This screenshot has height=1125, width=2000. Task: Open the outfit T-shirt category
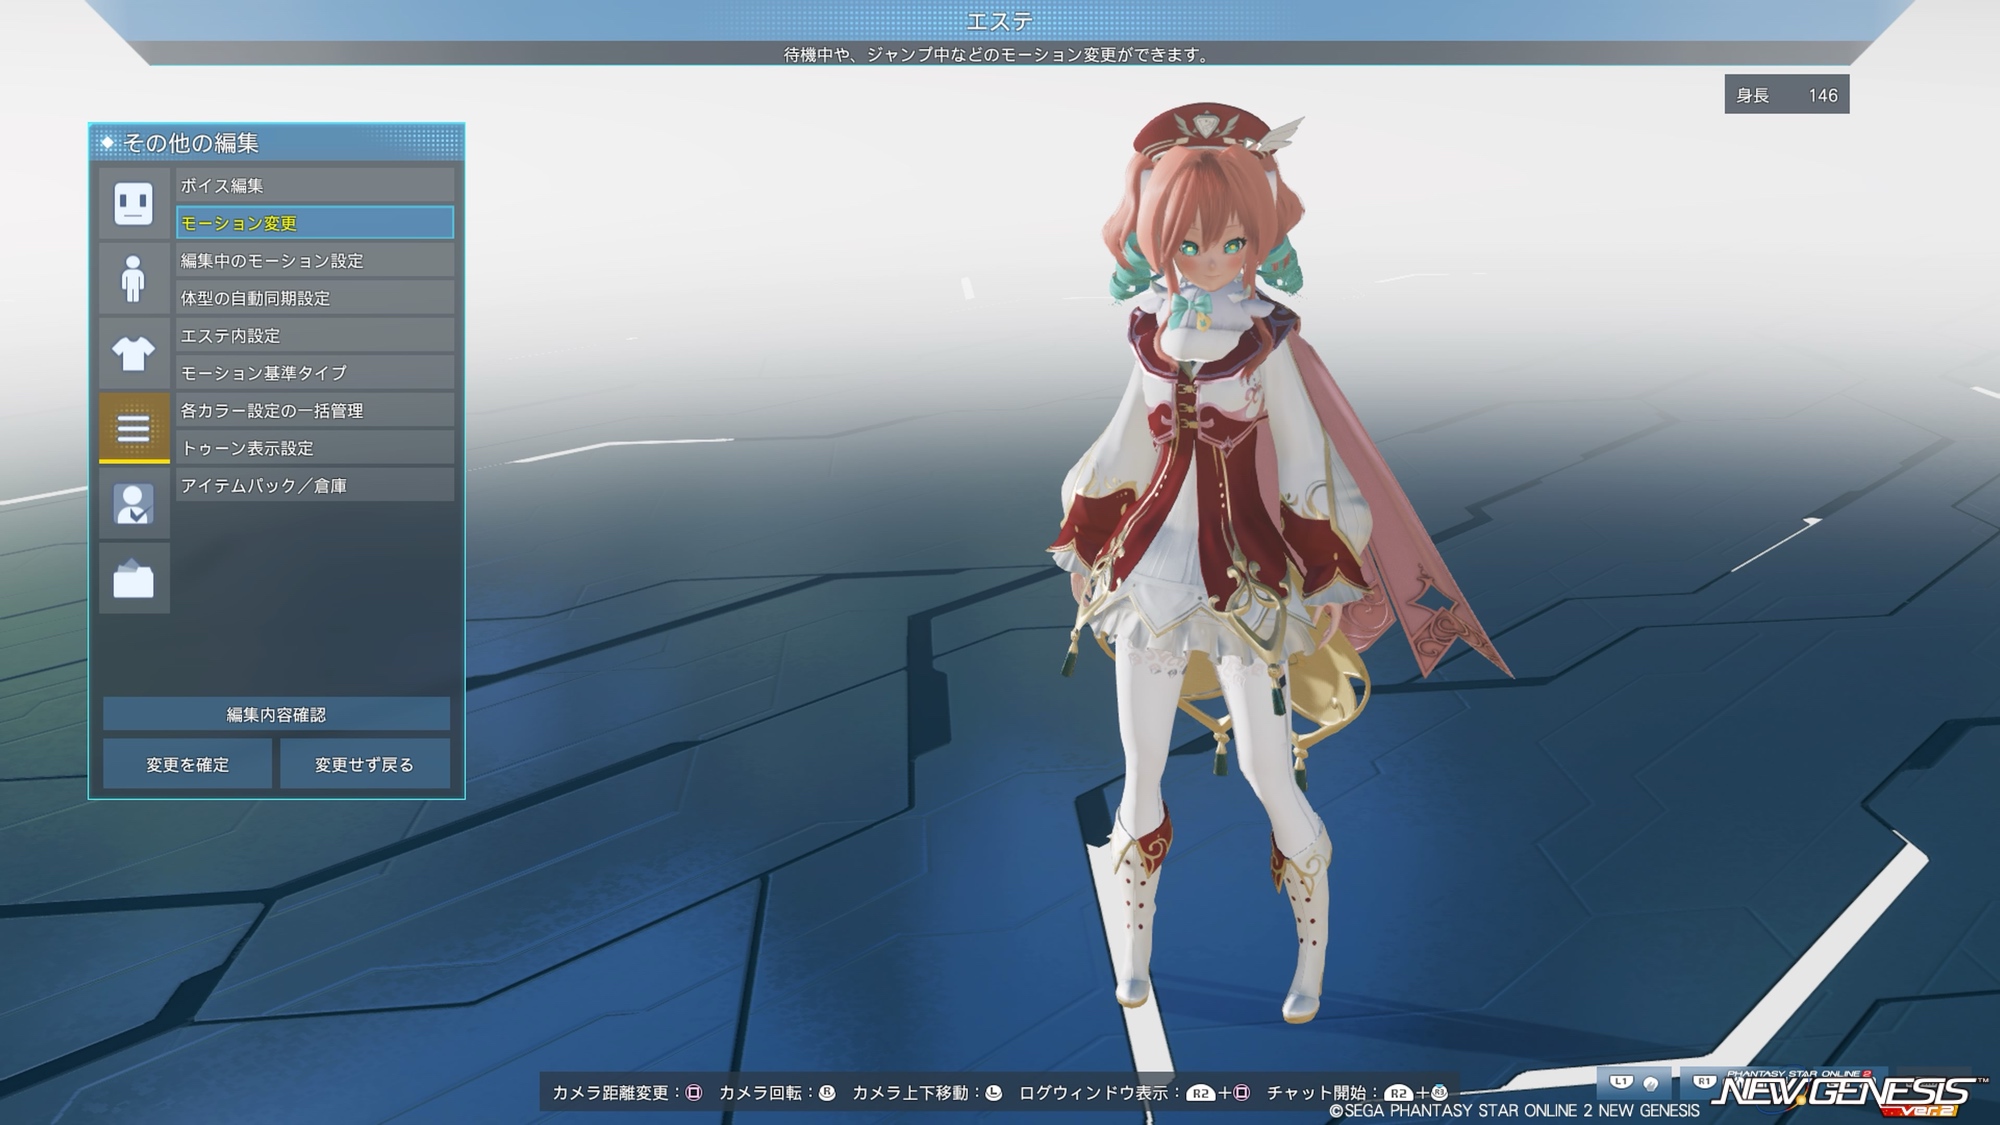click(x=134, y=354)
